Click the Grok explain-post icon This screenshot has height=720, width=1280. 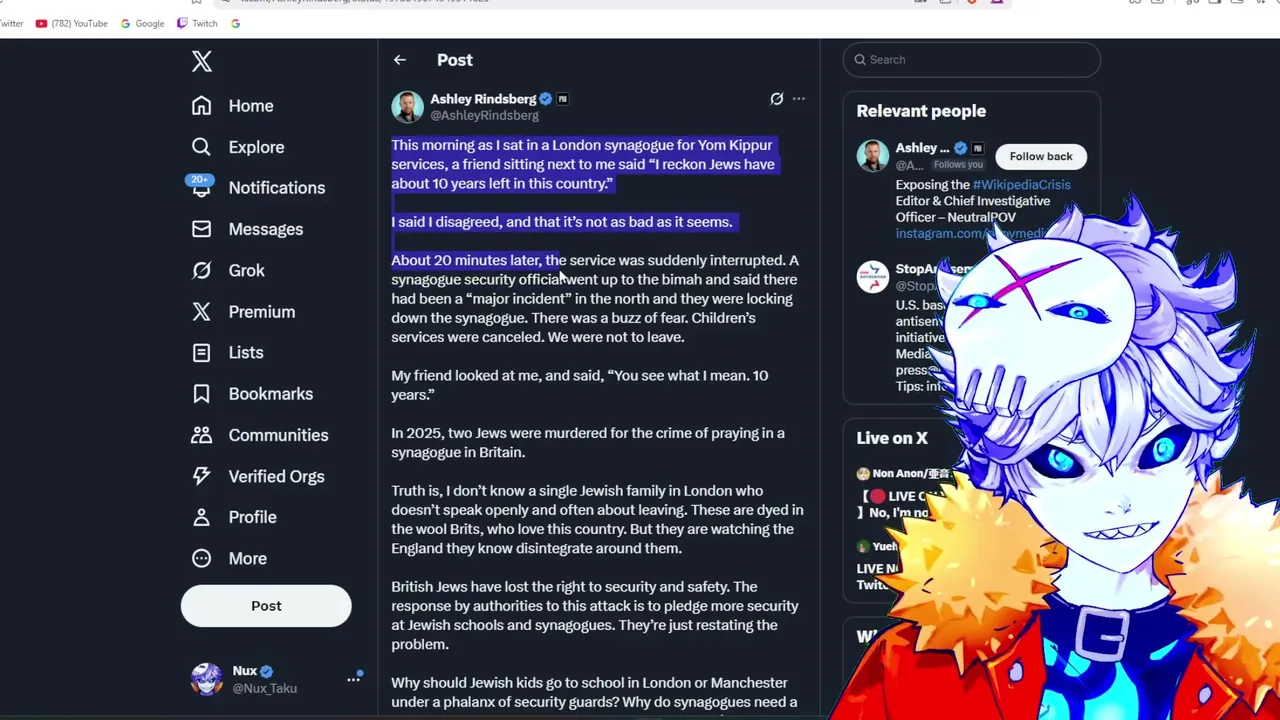777,99
